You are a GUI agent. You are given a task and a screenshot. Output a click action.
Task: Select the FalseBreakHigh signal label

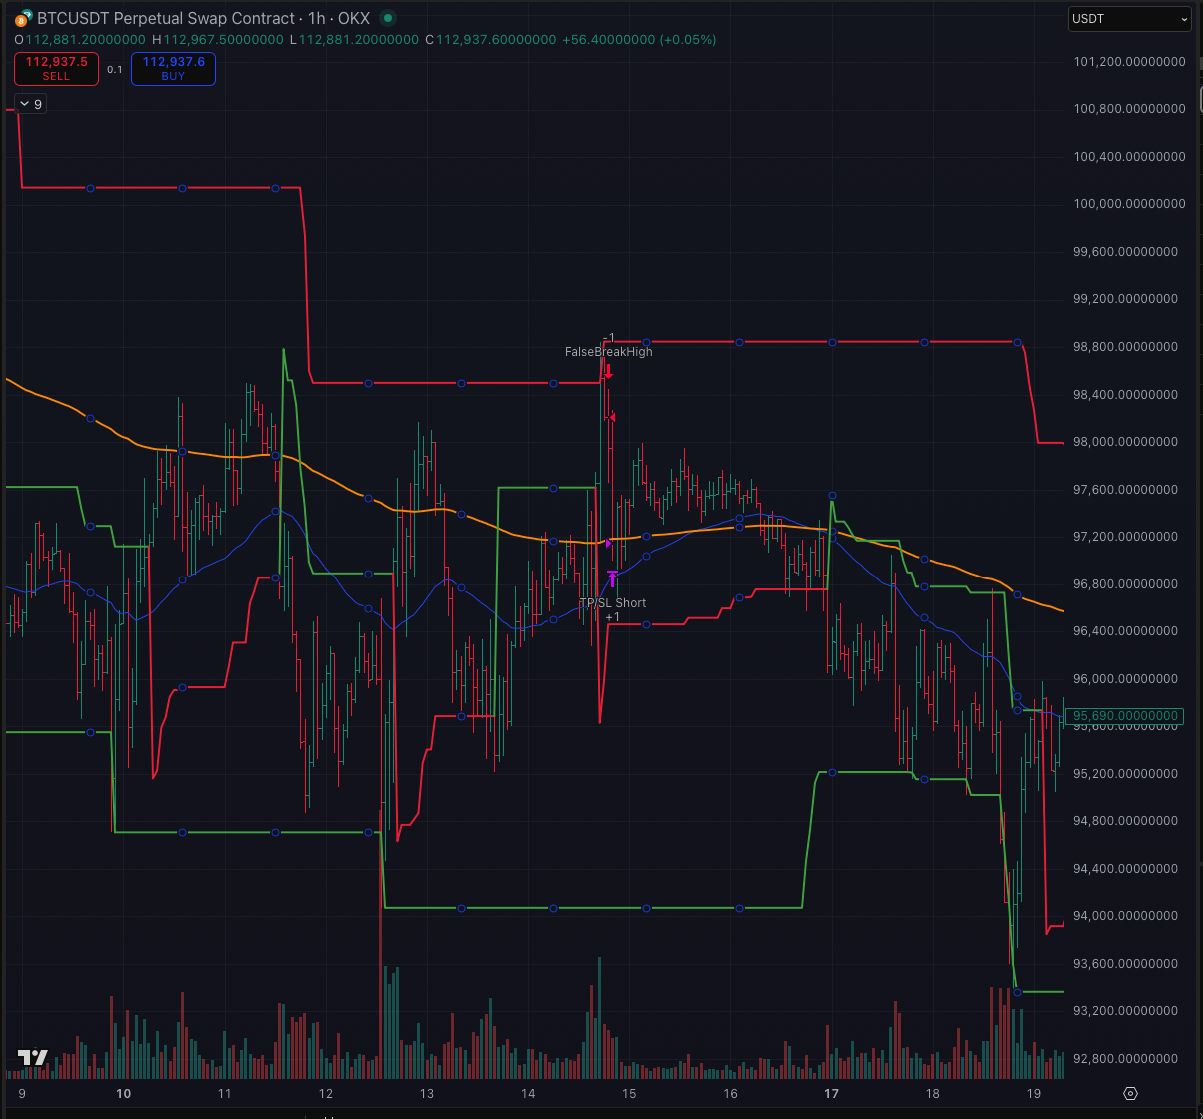(x=608, y=351)
